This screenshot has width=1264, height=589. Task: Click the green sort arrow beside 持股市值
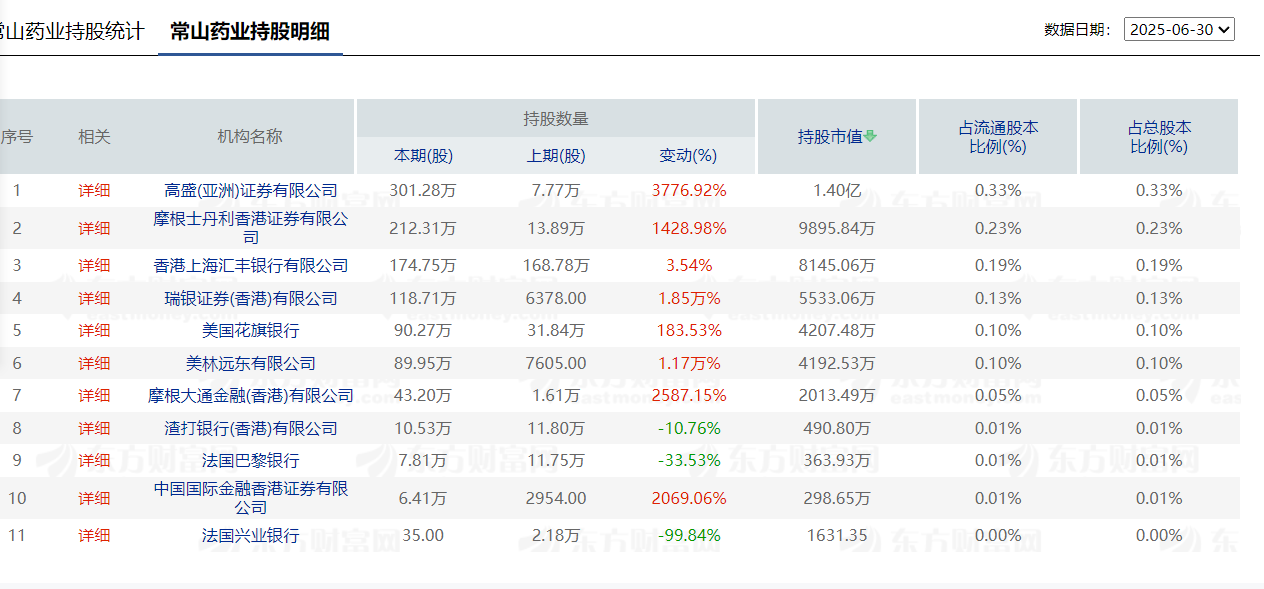870,137
